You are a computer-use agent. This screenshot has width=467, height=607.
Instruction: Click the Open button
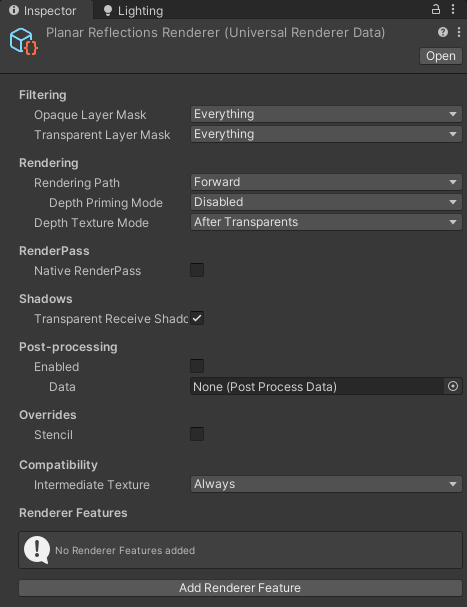(441, 56)
